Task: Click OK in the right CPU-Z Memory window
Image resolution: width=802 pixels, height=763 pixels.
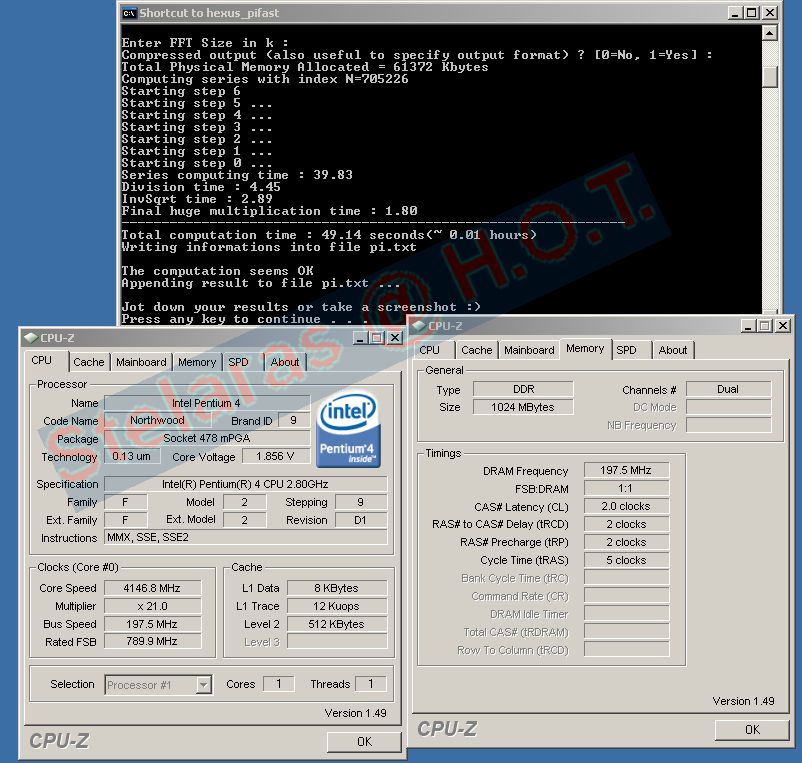Action: 752,730
